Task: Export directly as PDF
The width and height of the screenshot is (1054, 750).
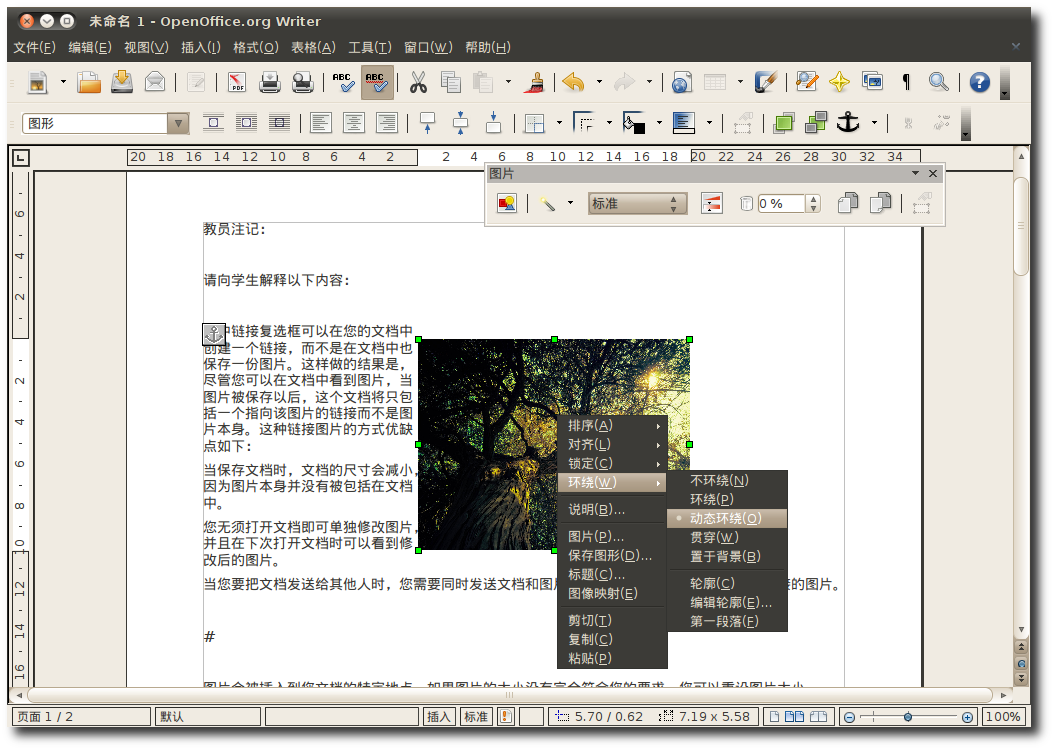Action: point(237,82)
